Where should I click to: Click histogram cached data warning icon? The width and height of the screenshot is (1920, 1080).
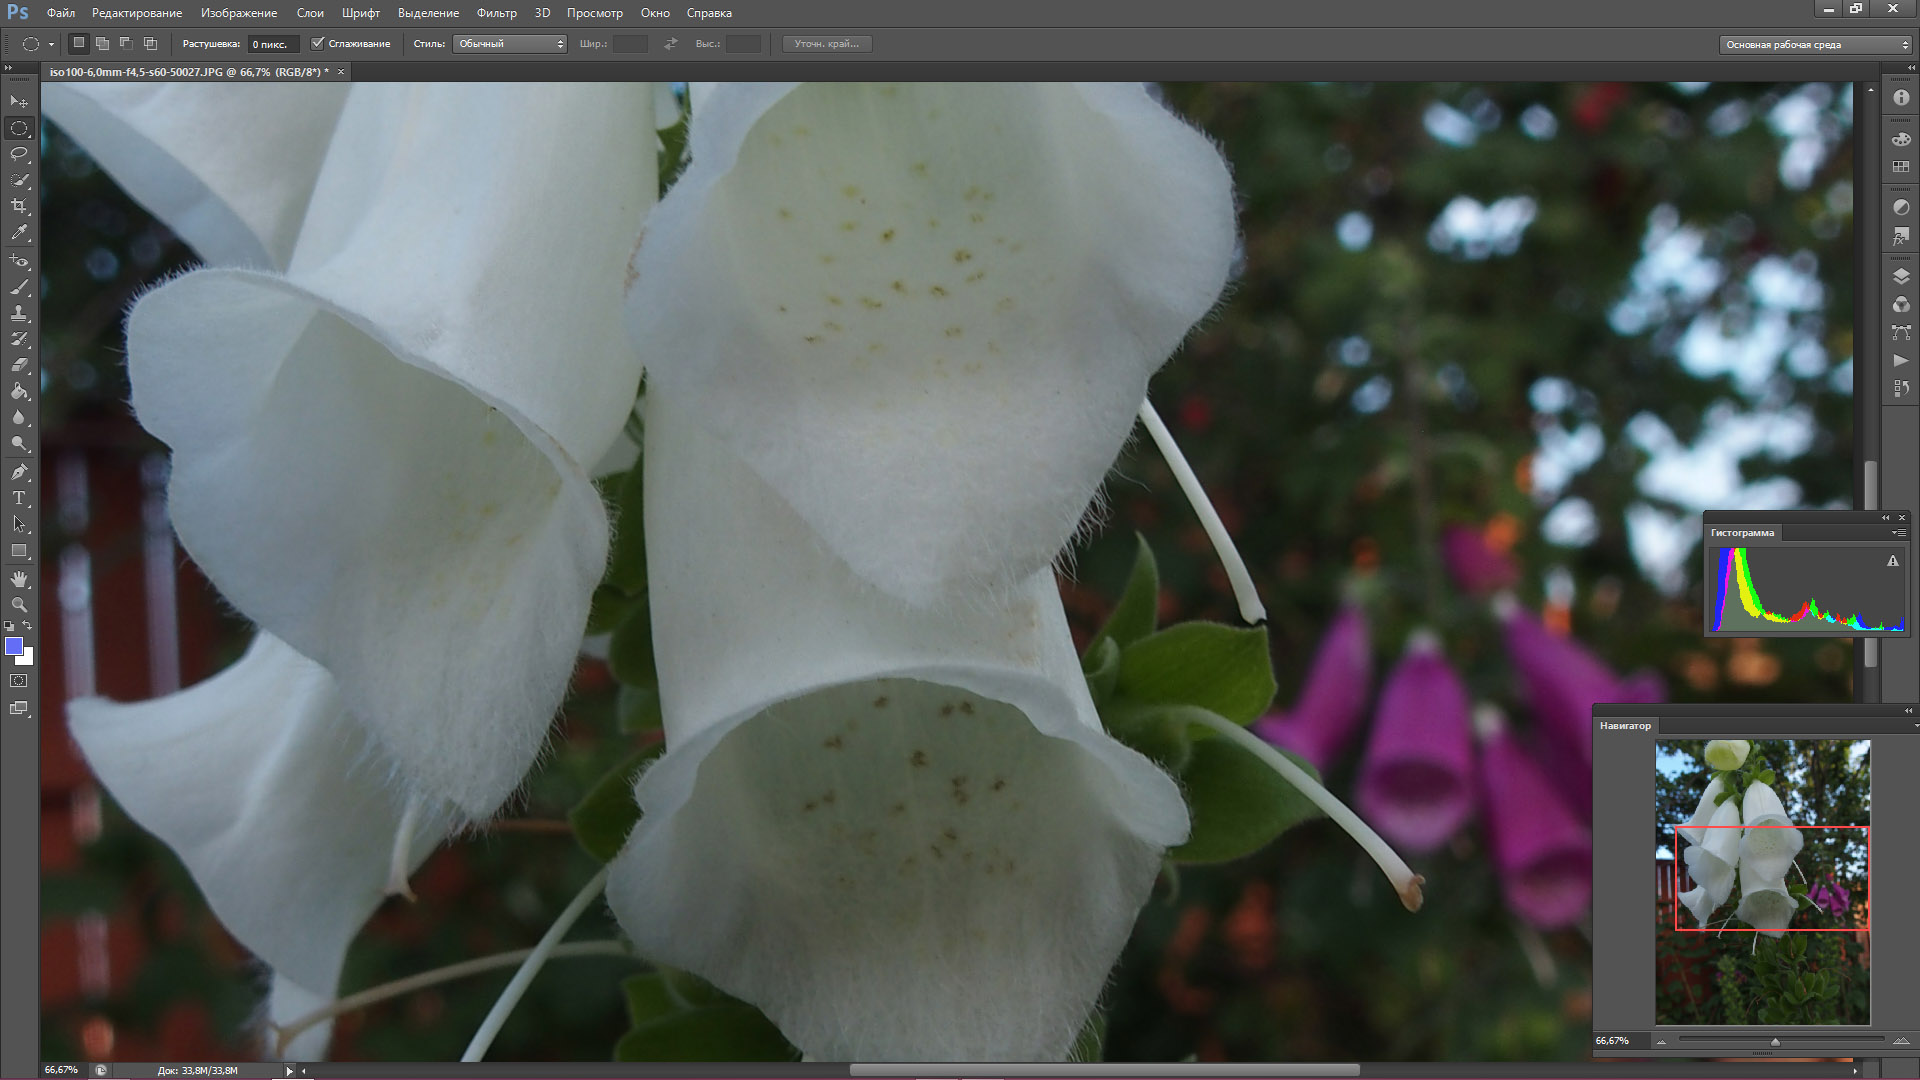(1892, 562)
